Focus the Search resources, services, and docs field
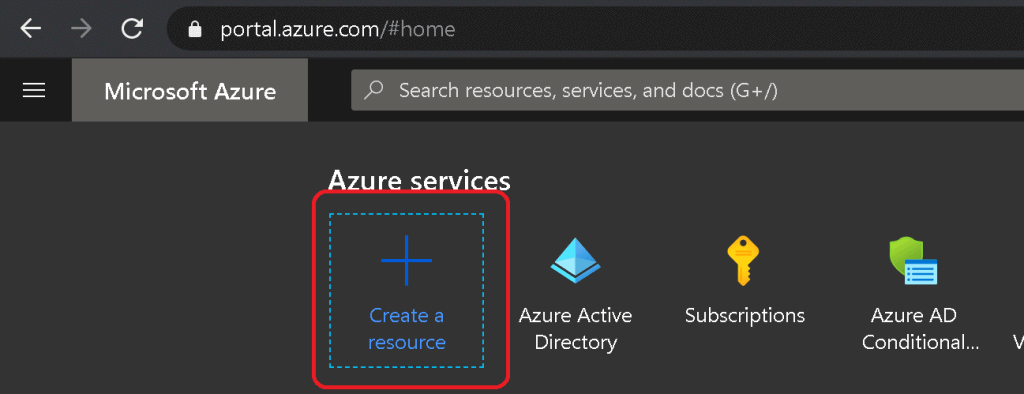This screenshot has width=1024, height=394. tap(688, 90)
